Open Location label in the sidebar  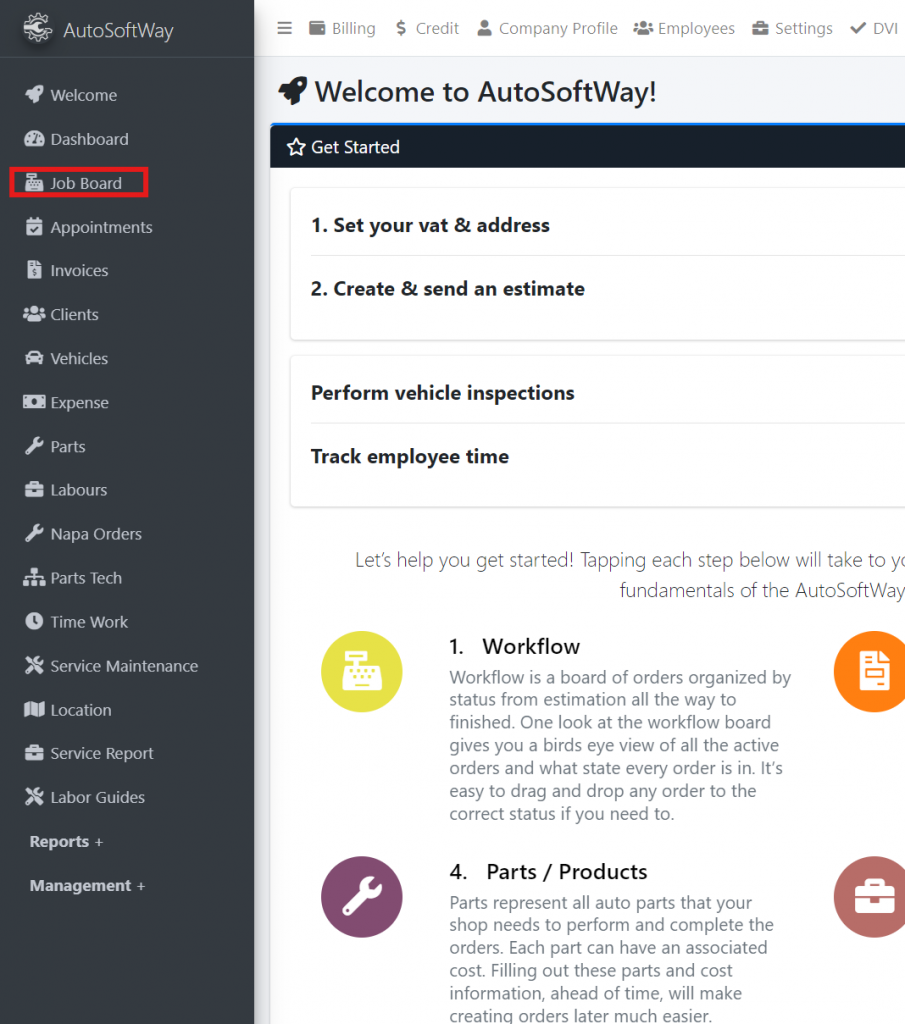pyautogui.click(x=81, y=710)
